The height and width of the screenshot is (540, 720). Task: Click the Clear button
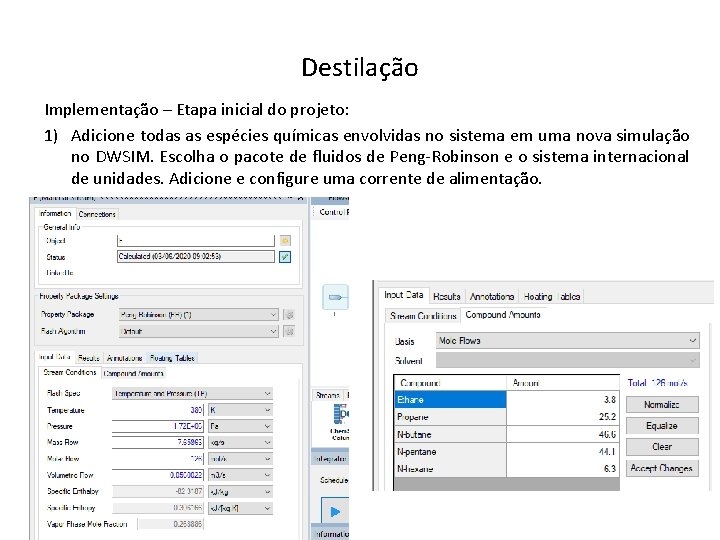pos(662,447)
